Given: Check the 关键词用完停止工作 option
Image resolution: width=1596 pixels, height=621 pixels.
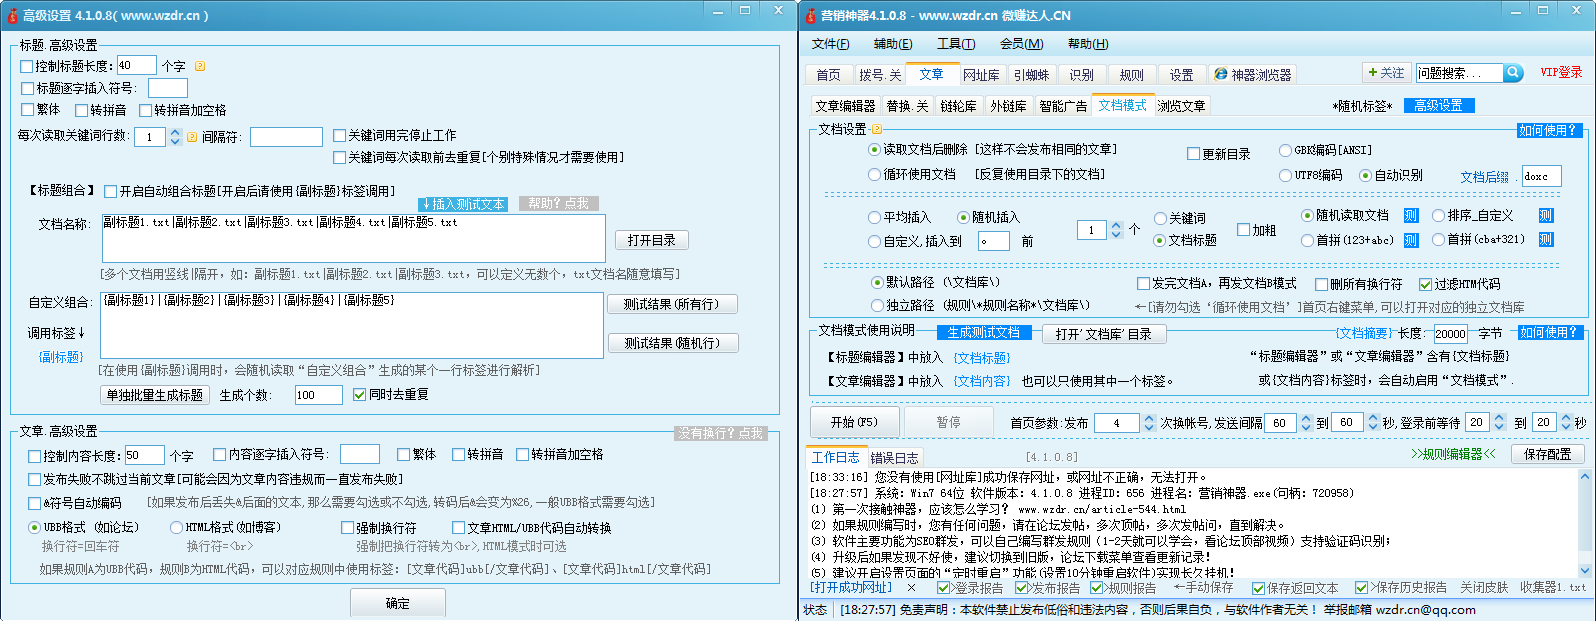Looking at the screenshot, I should coord(340,136).
